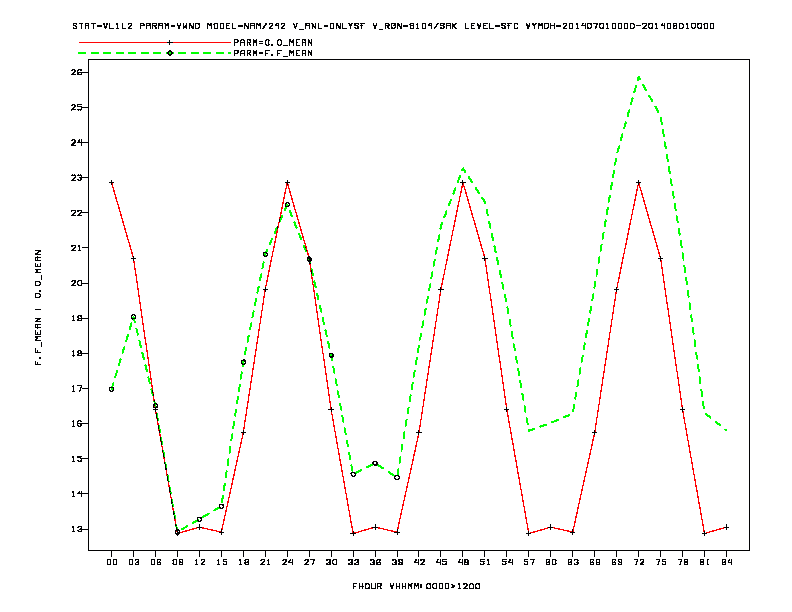The width and height of the screenshot is (792, 612).
Task: Click green circle data point at forecast hour 36
Action: (x=375, y=463)
